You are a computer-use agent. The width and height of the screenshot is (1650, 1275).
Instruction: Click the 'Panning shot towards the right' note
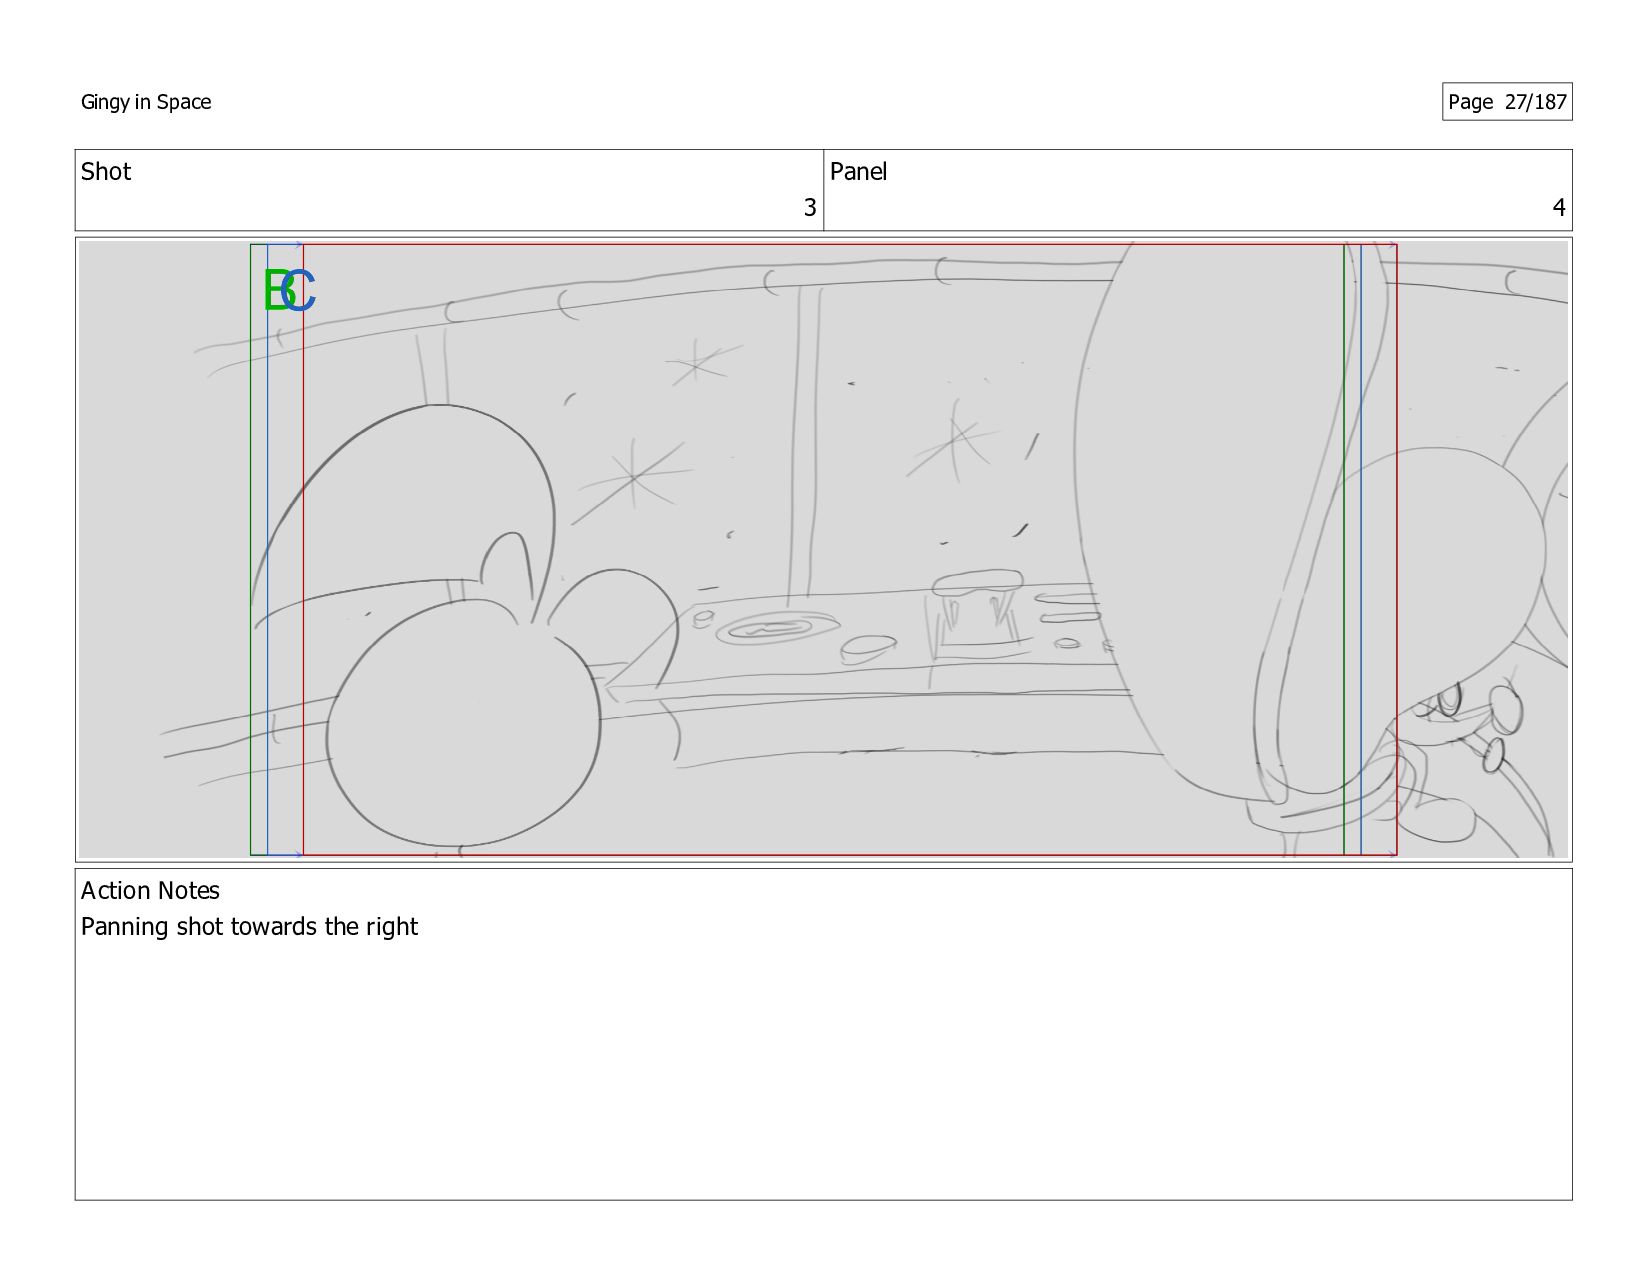(x=249, y=927)
